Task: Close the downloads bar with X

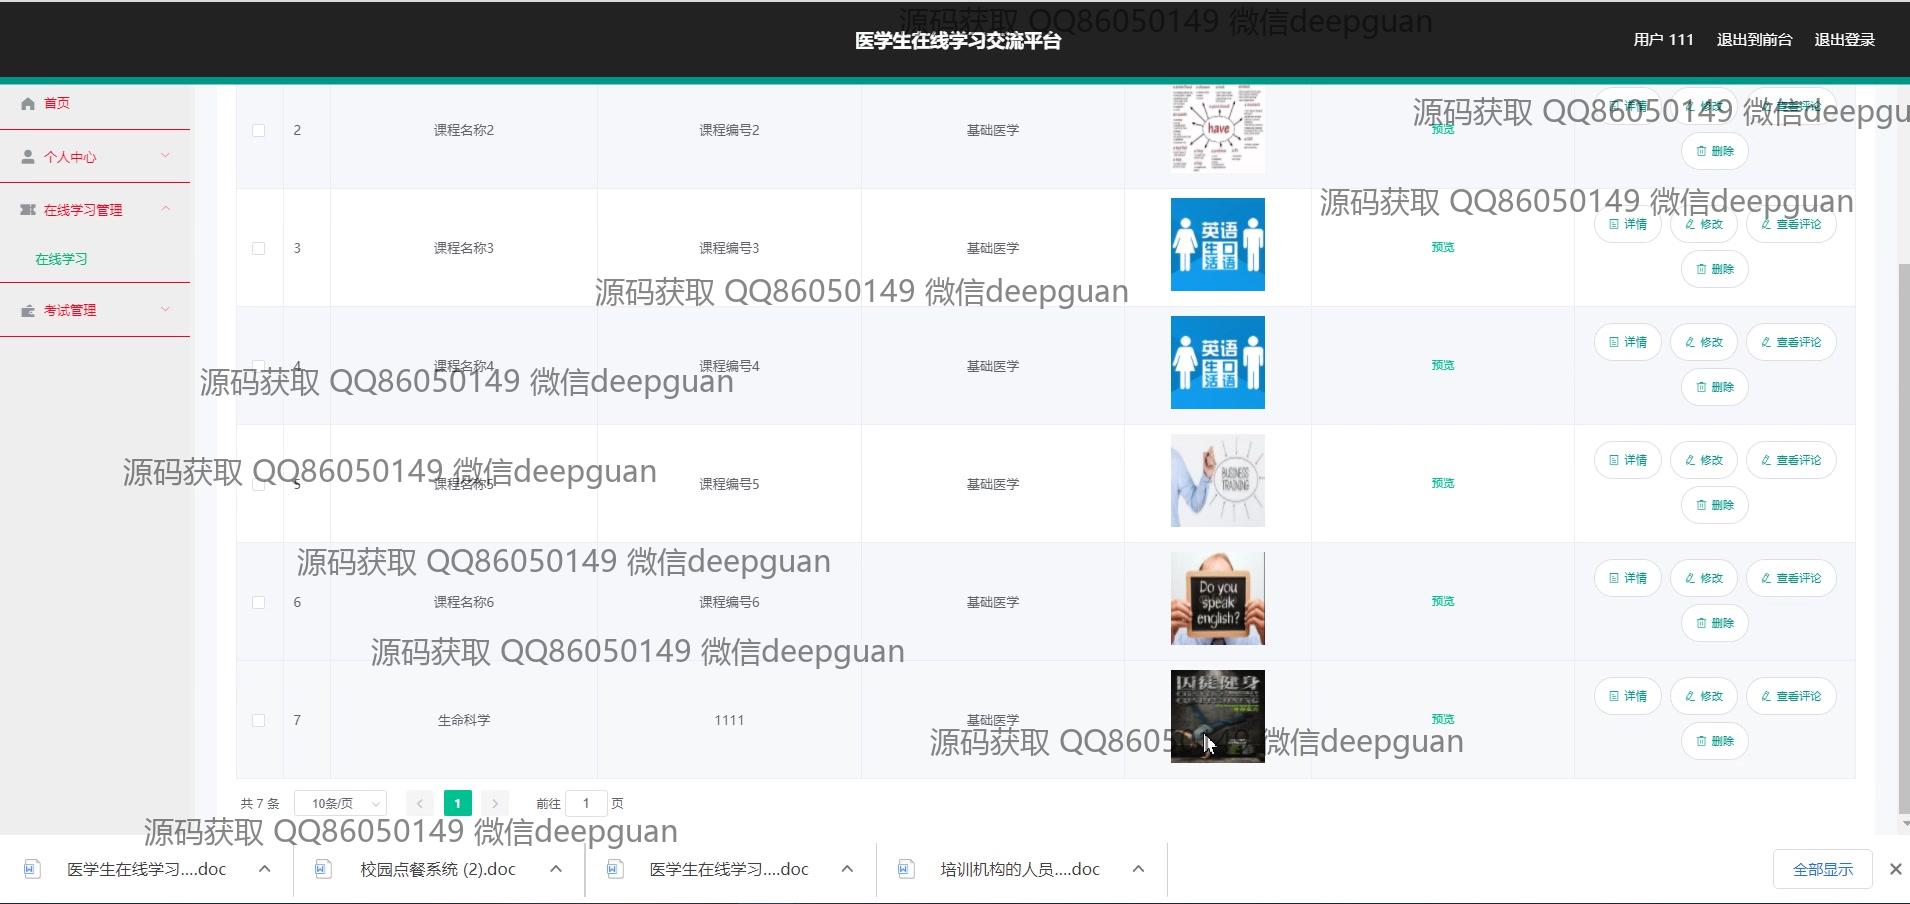Action: [1894, 869]
